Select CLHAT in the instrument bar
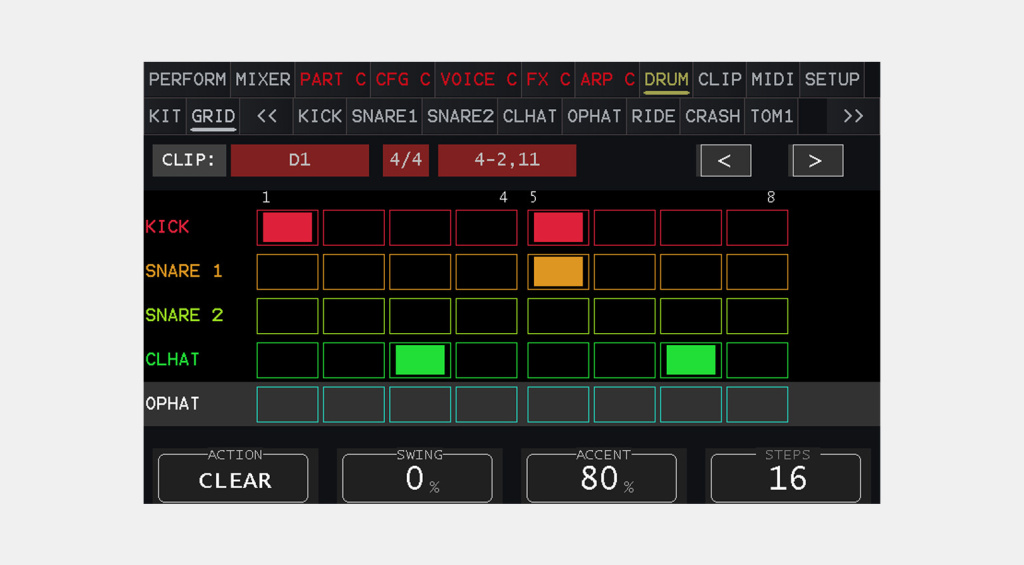 pyautogui.click(x=530, y=116)
